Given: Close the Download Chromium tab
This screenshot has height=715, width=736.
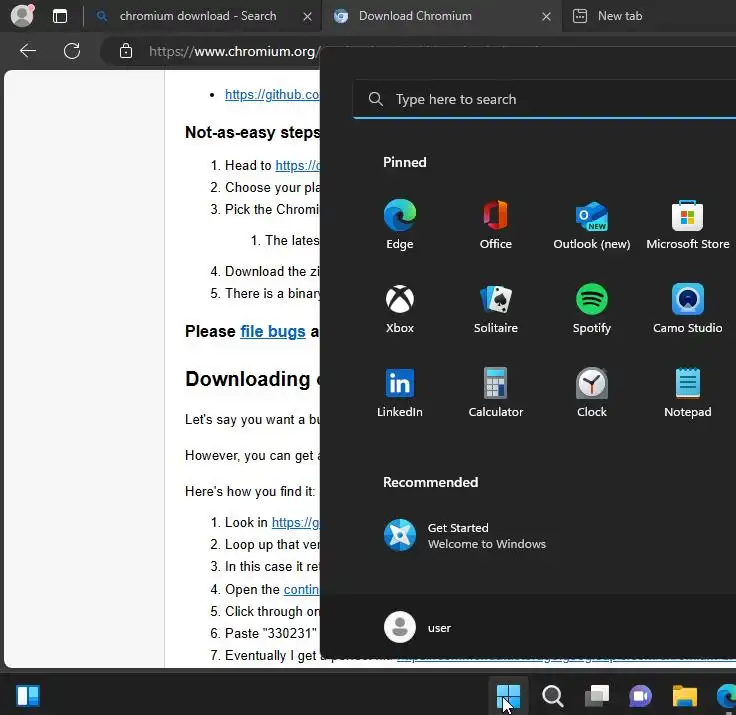Looking at the screenshot, I should (x=546, y=17).
